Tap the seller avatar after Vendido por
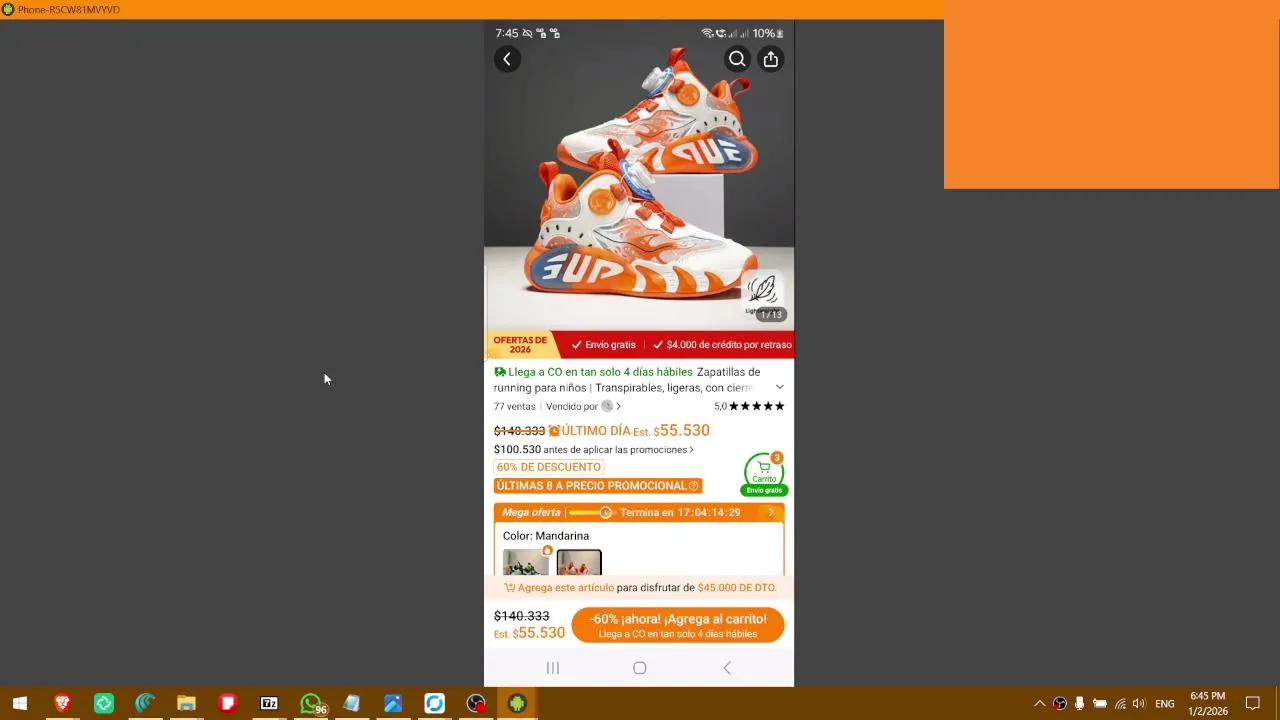1280x720 pixels. coord(607,406)
